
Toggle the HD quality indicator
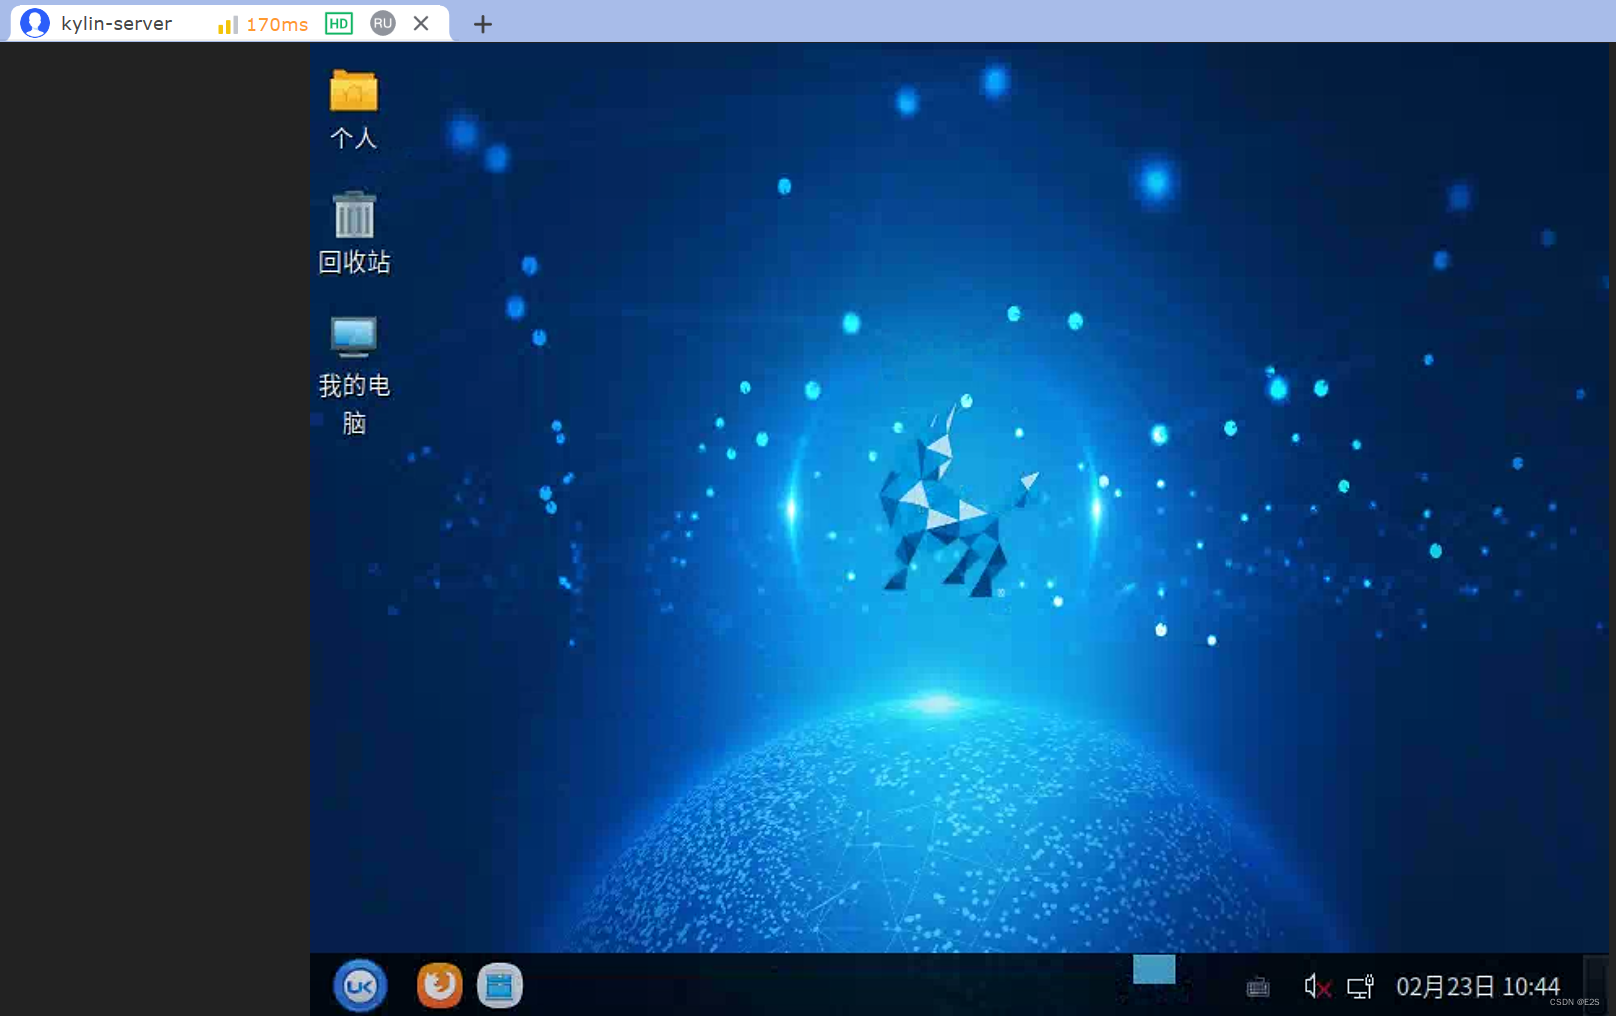(339, 23)
